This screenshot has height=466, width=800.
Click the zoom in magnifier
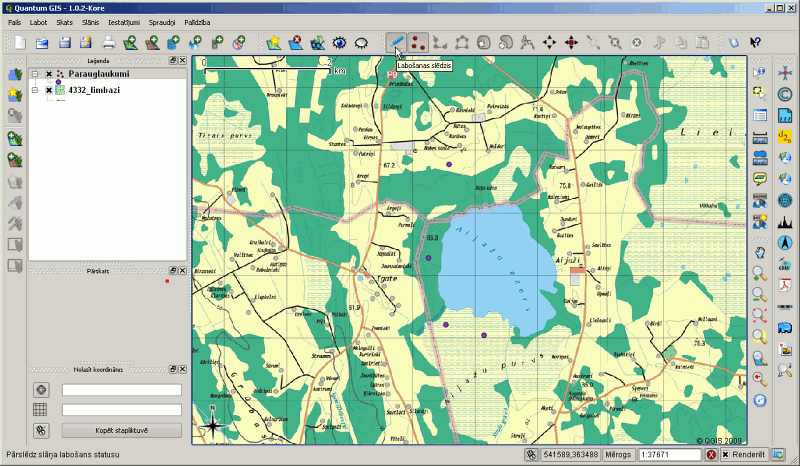[760, 274]
